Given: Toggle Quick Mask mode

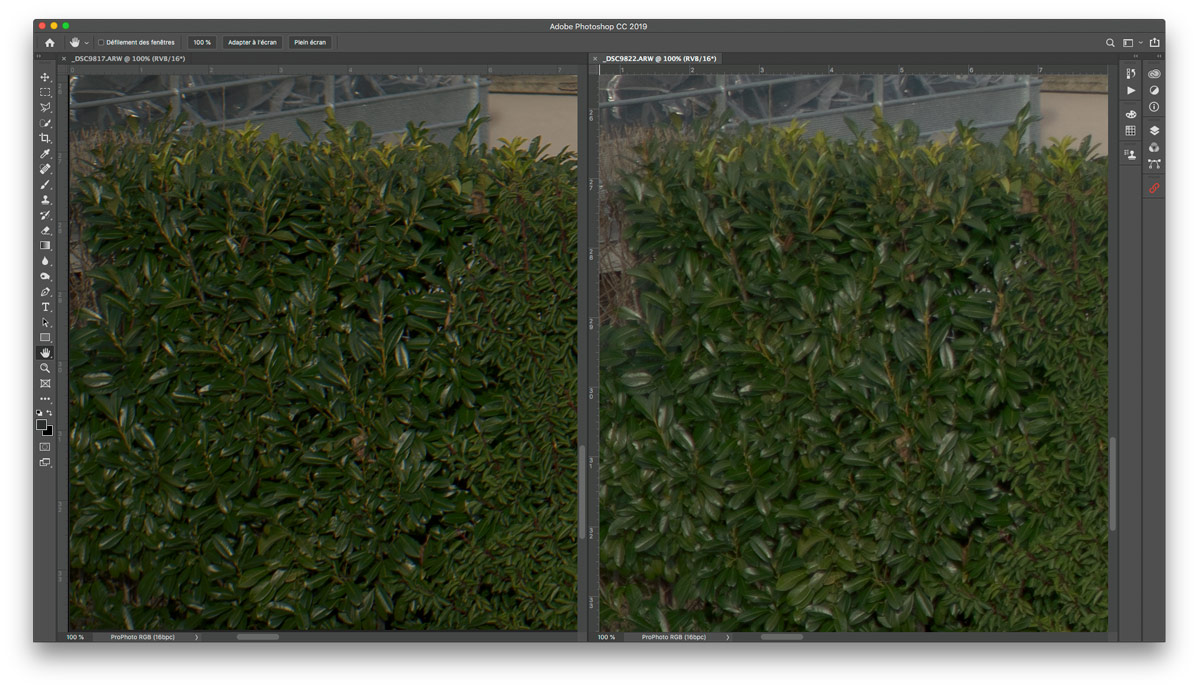Looking at the screenshot, I should tap(45, 447).
